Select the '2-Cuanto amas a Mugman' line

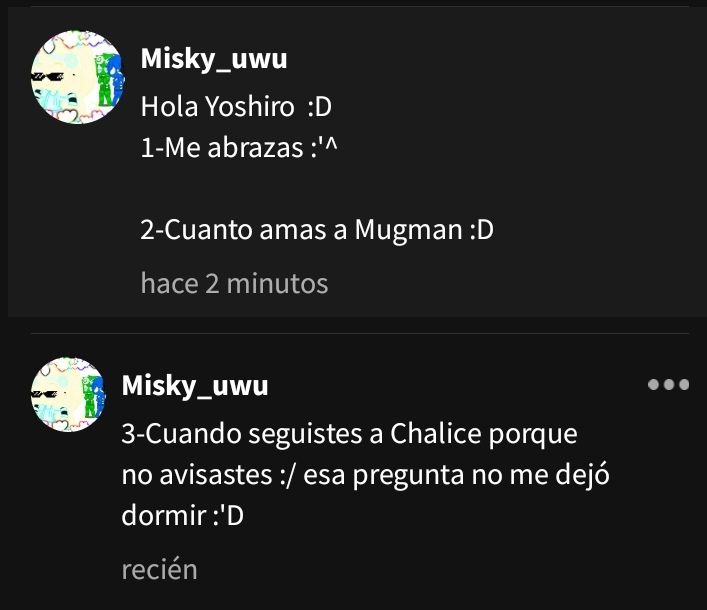pyautogui.click(x=317, y=230)
